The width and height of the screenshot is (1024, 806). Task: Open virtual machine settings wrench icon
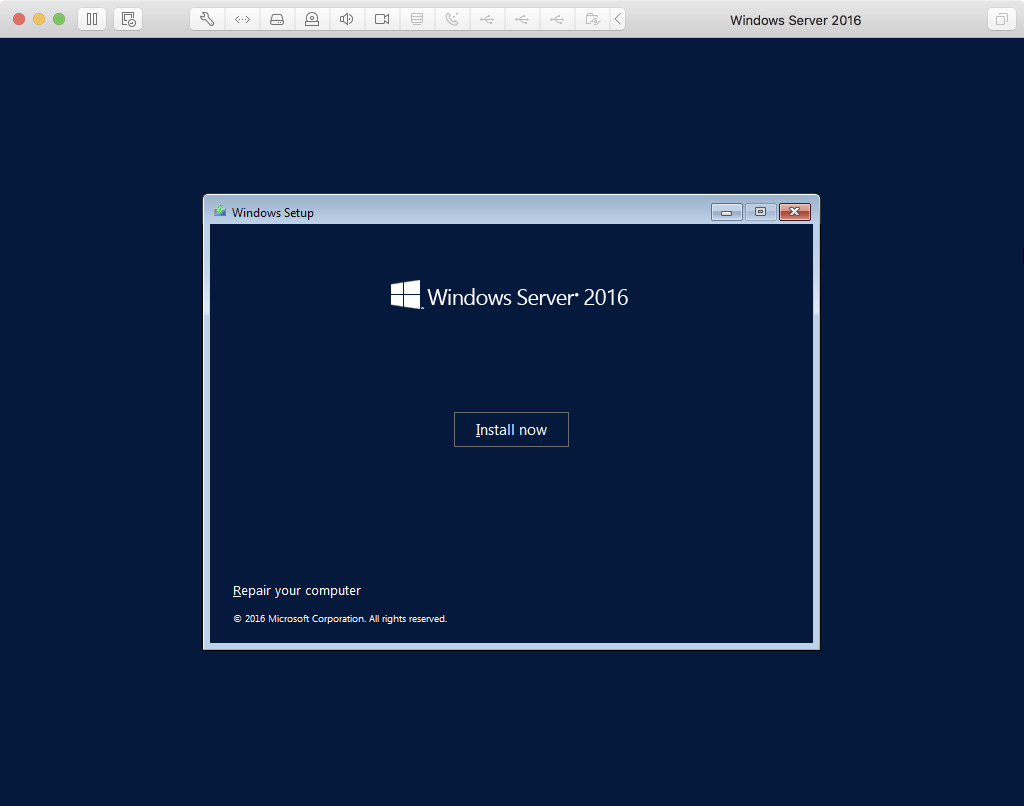pyautogui.click(x=207, y=19)
